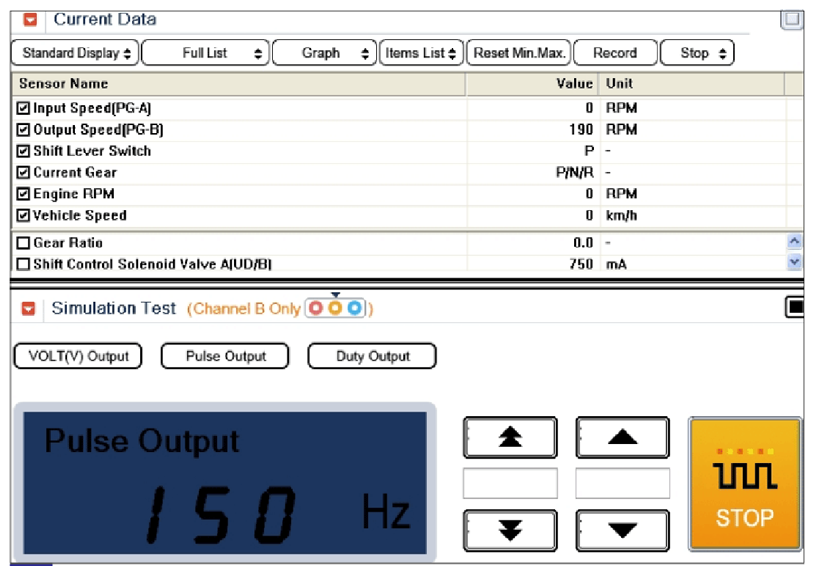The width and height of the screenshot is (814, 575).
Task: Select the VOLT(V) Output mode
Action: pyautogui.click(x=78, y=356)
